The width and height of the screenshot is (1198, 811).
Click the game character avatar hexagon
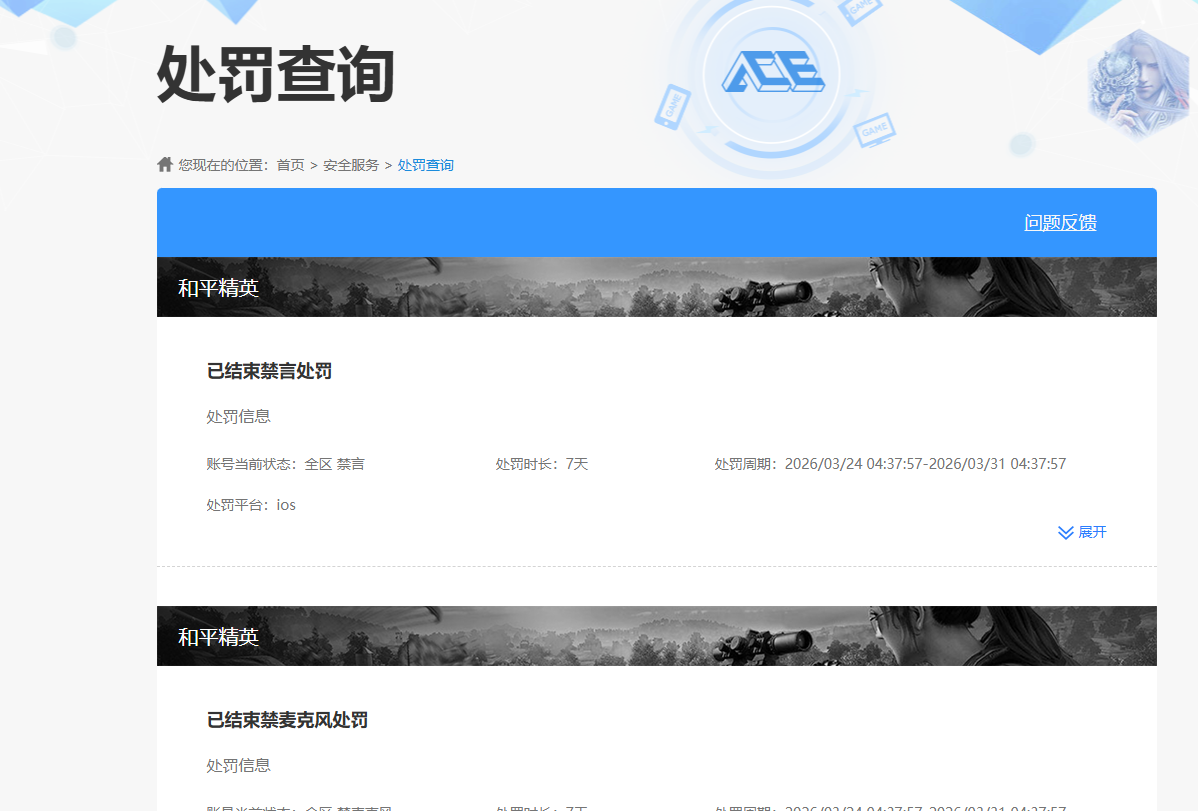1139,86
